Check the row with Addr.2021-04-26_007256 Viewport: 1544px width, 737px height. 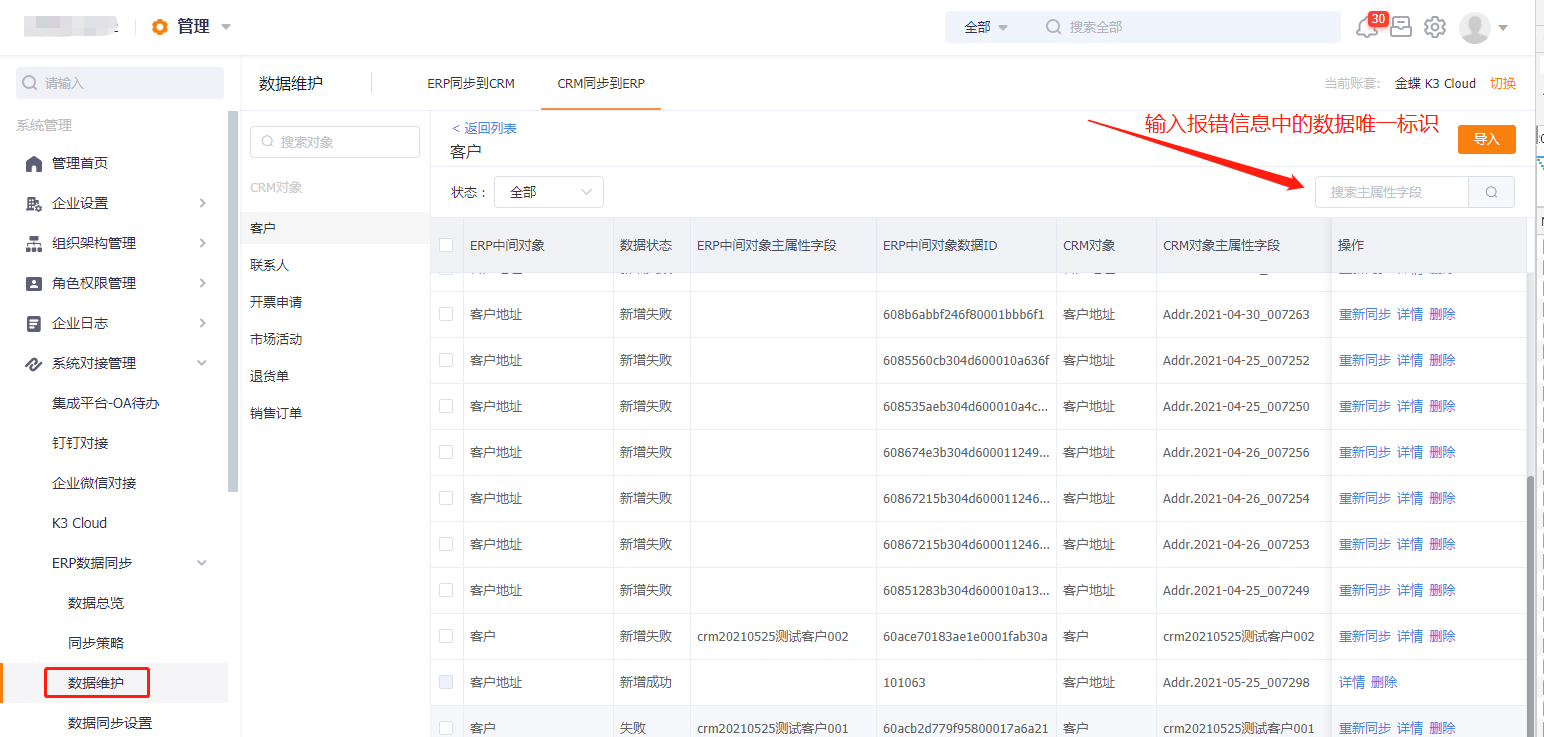[446, 452]
